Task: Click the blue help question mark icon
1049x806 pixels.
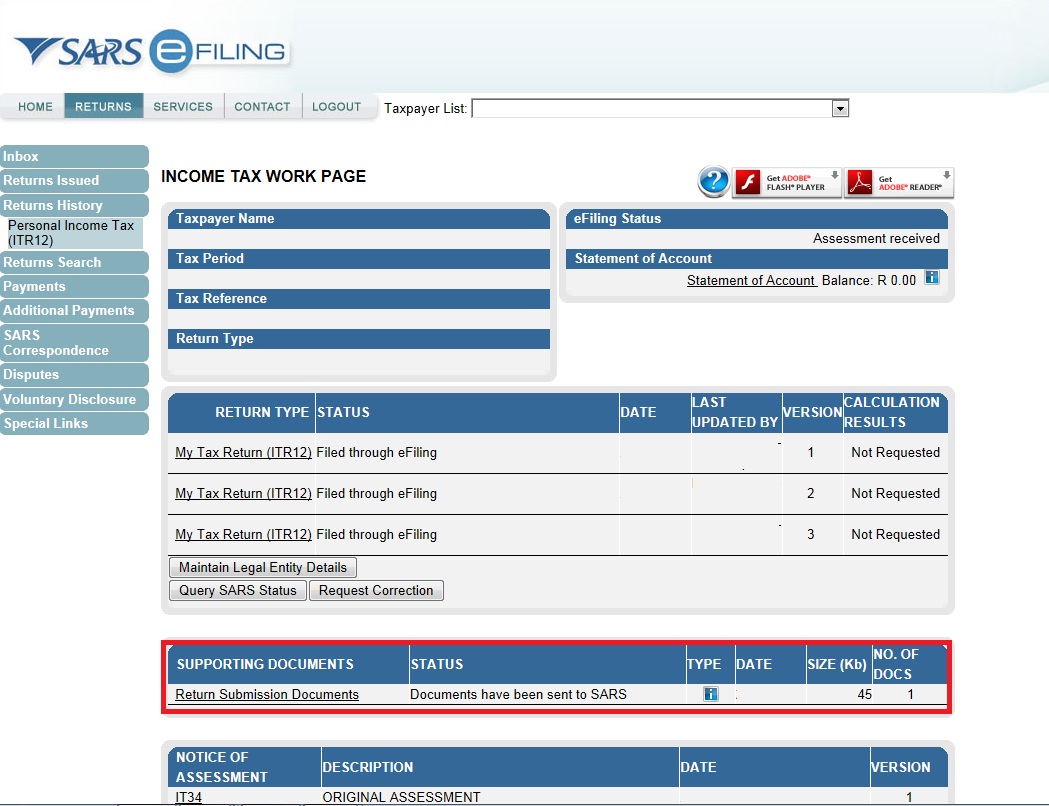Action: coord(713,182)
